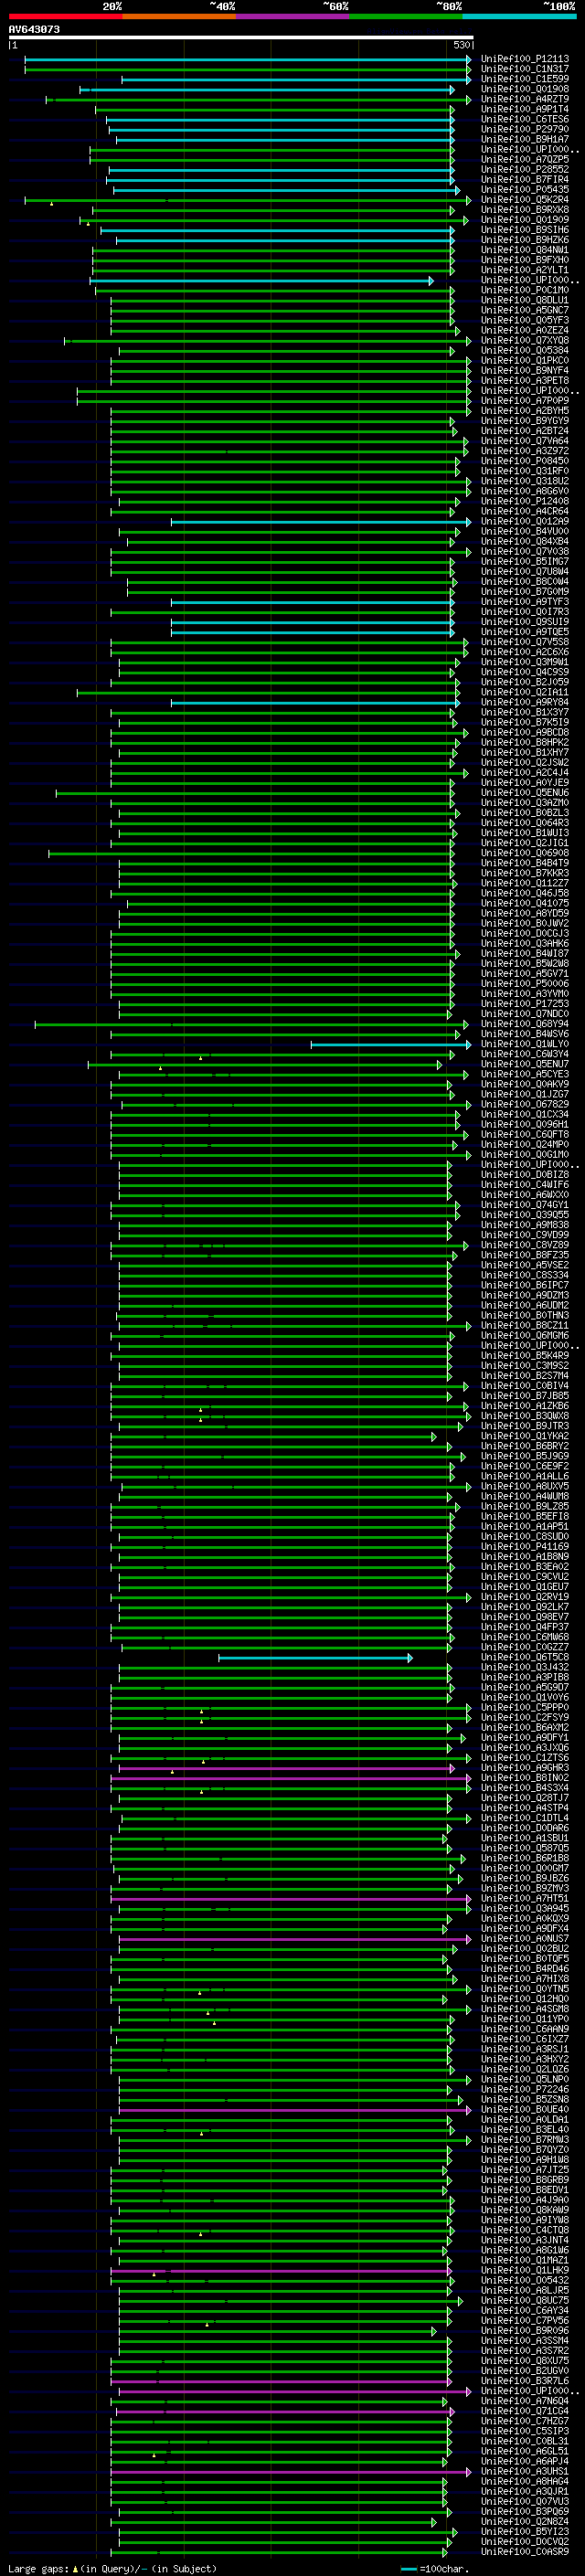Select hit UniRef100_P28552
Image resolution: width=585 pixels, height=2576 pixels.
click(x=525, y=170)
